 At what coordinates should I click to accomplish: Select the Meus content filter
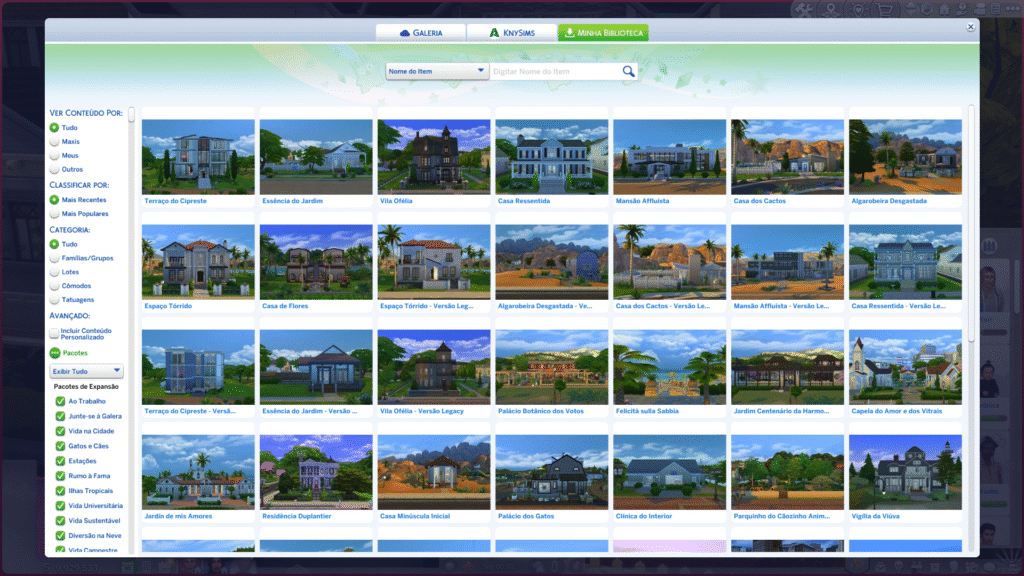coord(54,155)
